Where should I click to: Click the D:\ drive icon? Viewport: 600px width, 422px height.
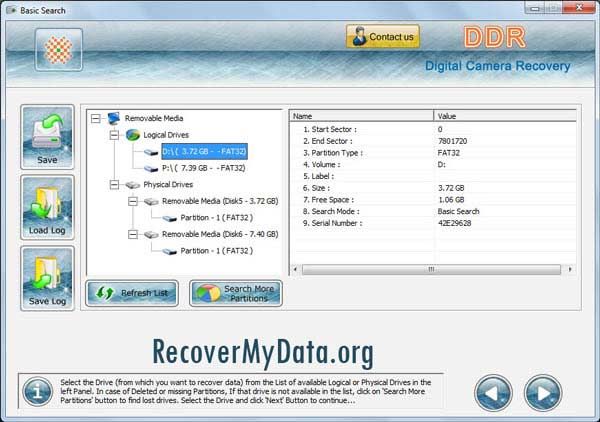(x=151, y=152)
